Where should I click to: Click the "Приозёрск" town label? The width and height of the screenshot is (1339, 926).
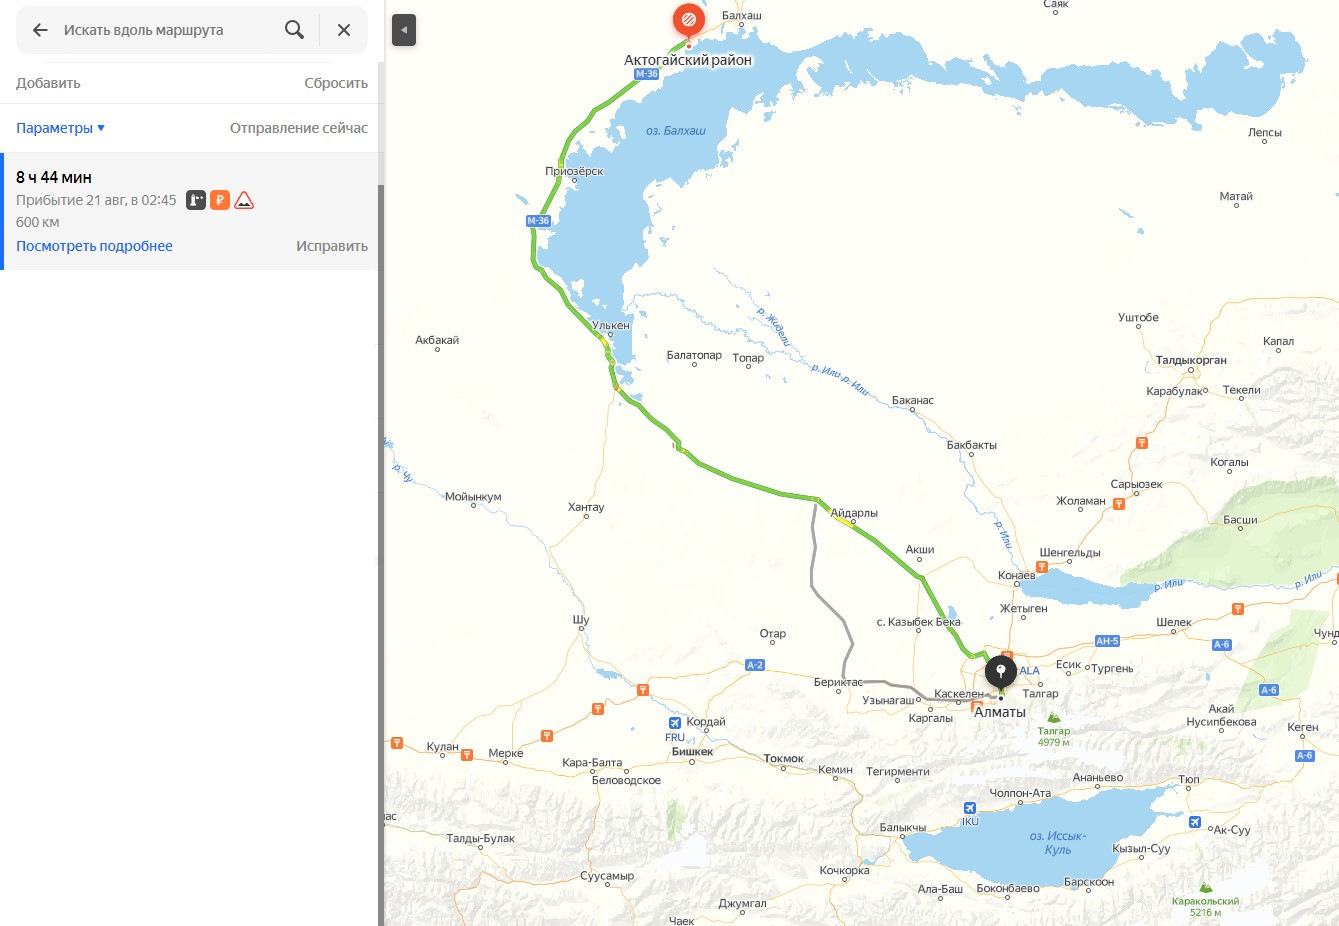574,171
